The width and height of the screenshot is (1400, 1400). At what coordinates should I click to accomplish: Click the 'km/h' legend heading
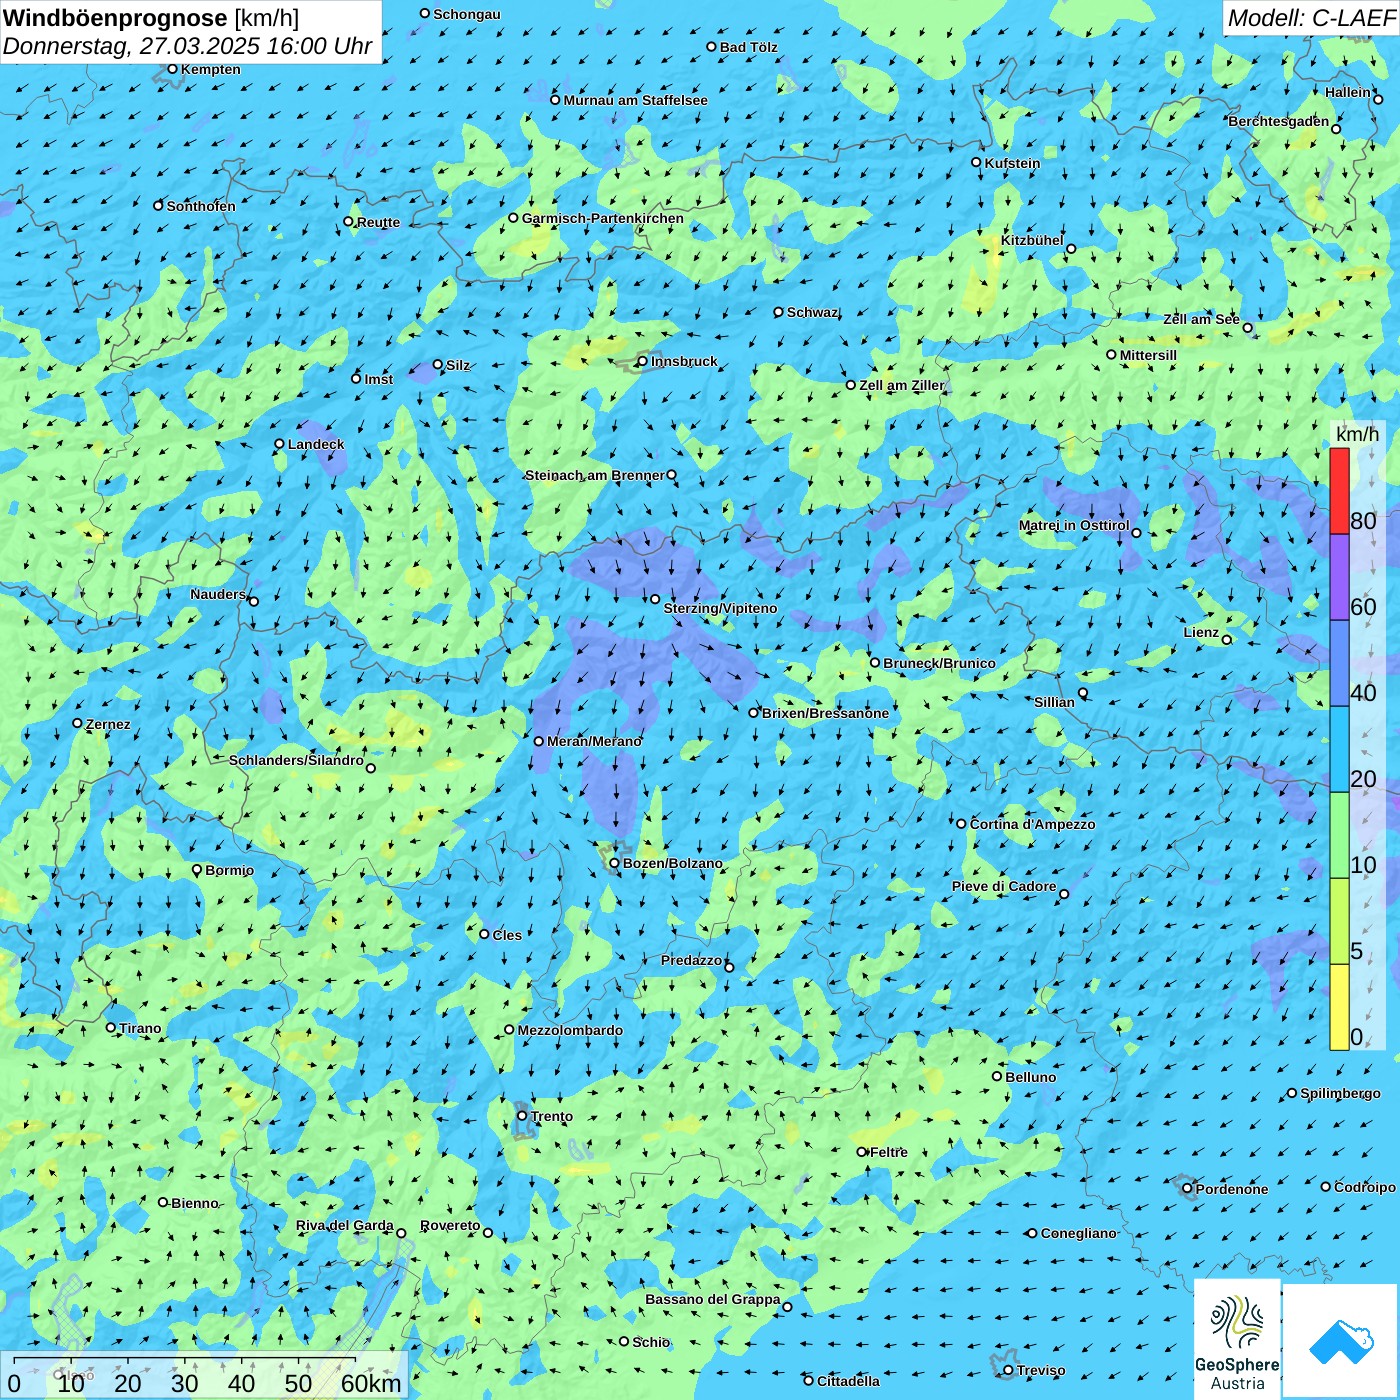point(1357,434)
